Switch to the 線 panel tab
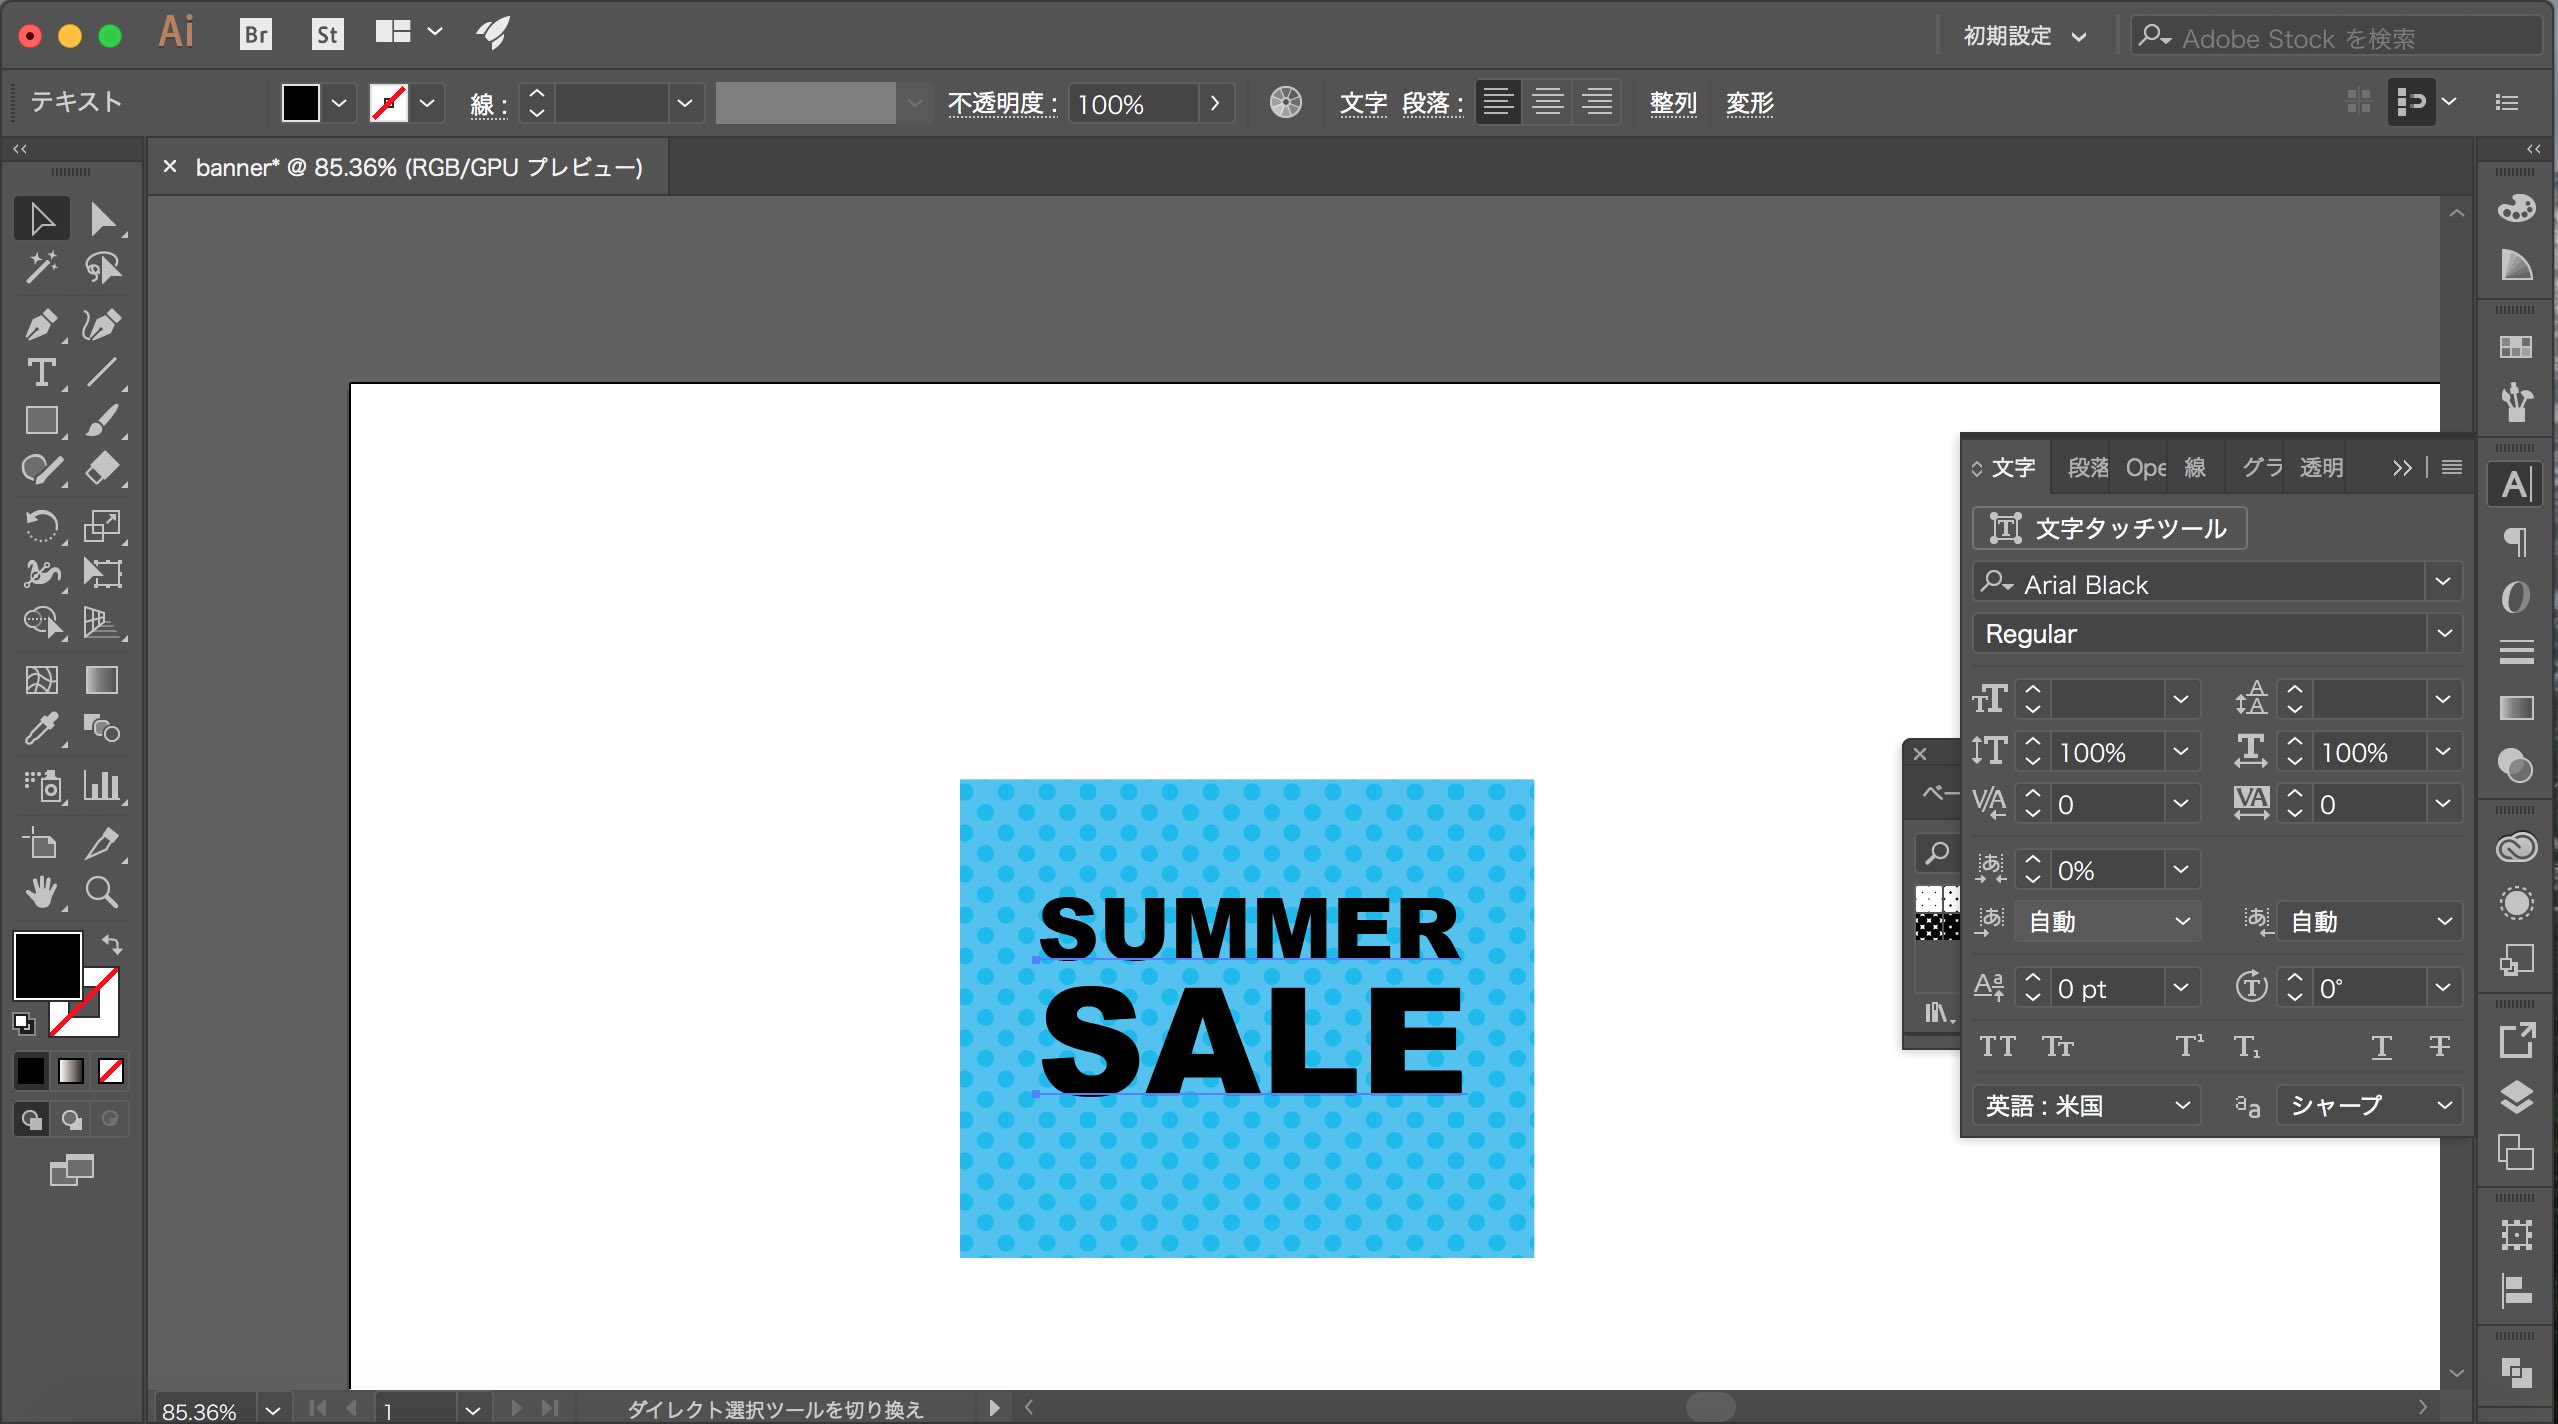2558x1424 pixels. [x=2195, y=467]
